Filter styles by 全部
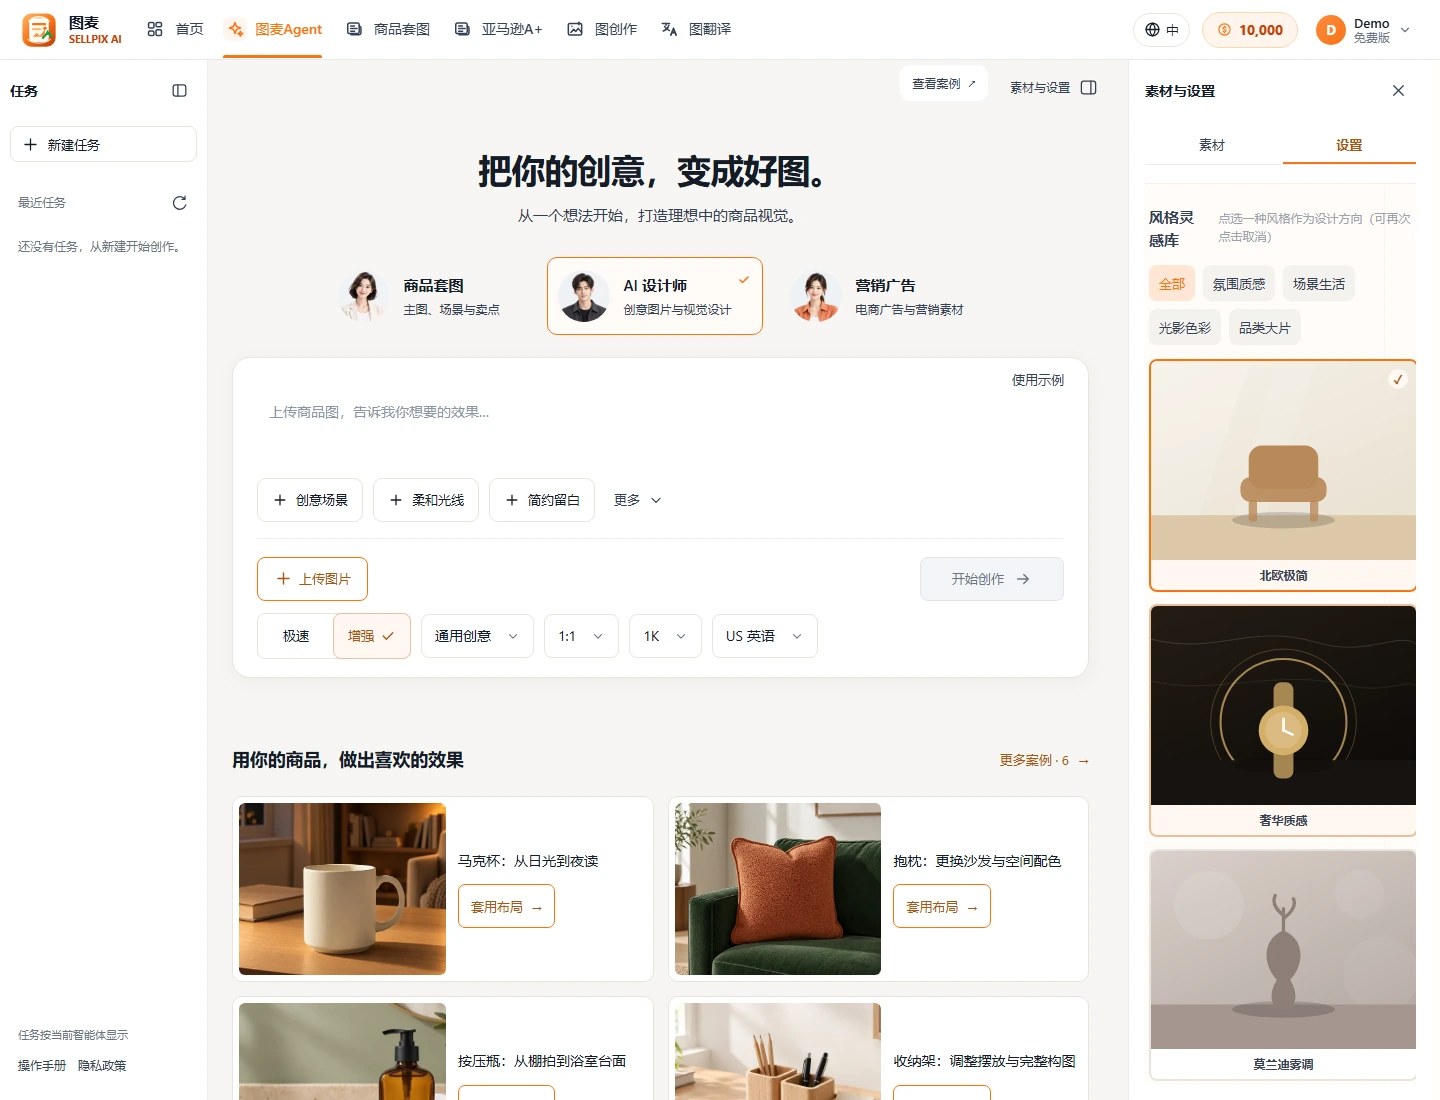Screen dimensions: 1440x1100 pyautogui.click(x=1172, y=284)
